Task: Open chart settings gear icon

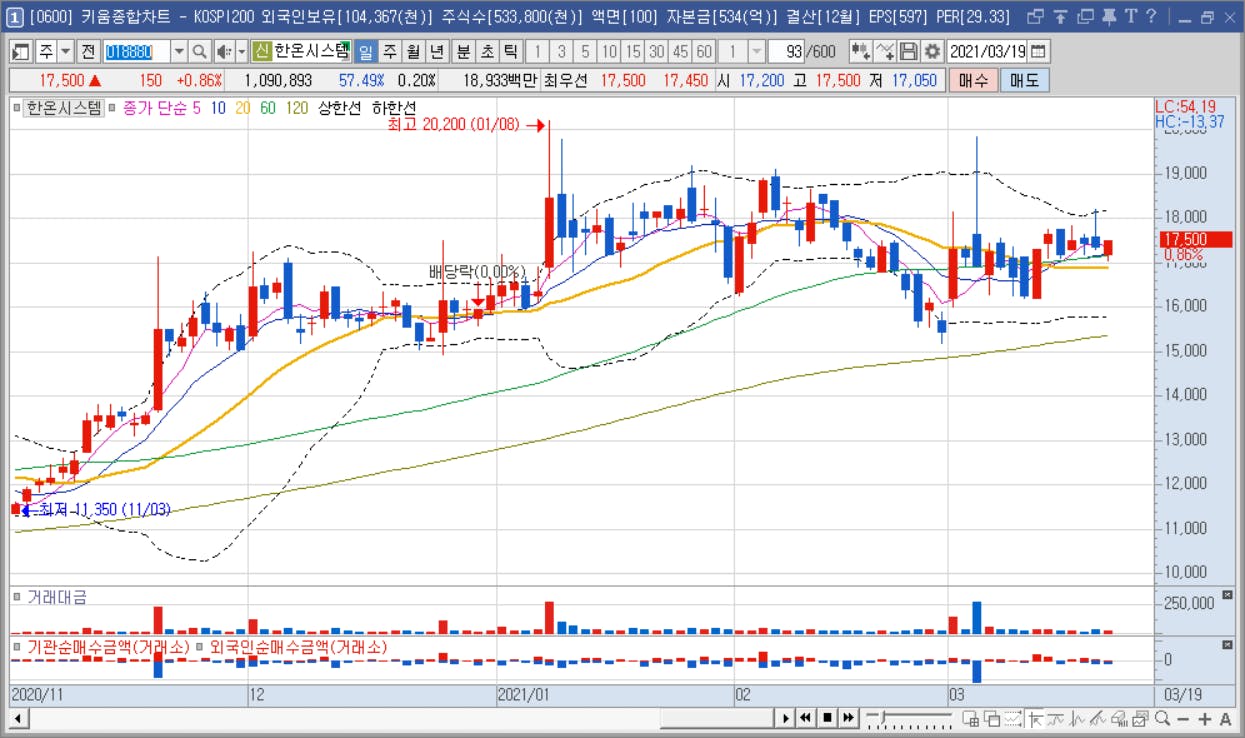Action: pos(932,51)
